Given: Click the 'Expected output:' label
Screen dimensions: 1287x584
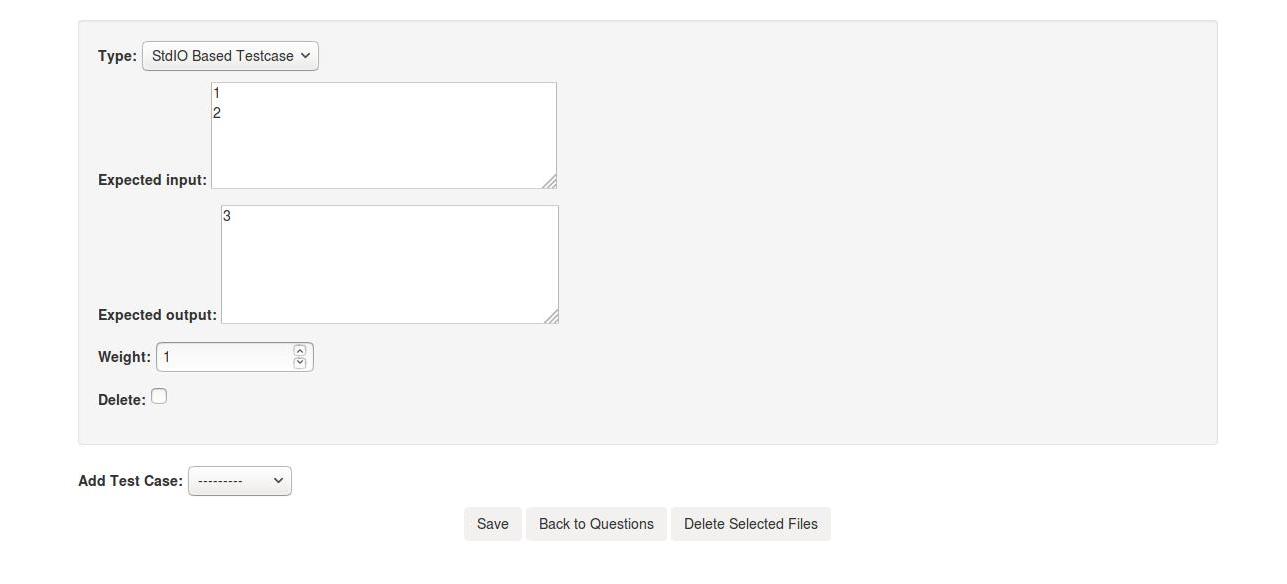Looking at the screenshot, I should coord(157,315).
